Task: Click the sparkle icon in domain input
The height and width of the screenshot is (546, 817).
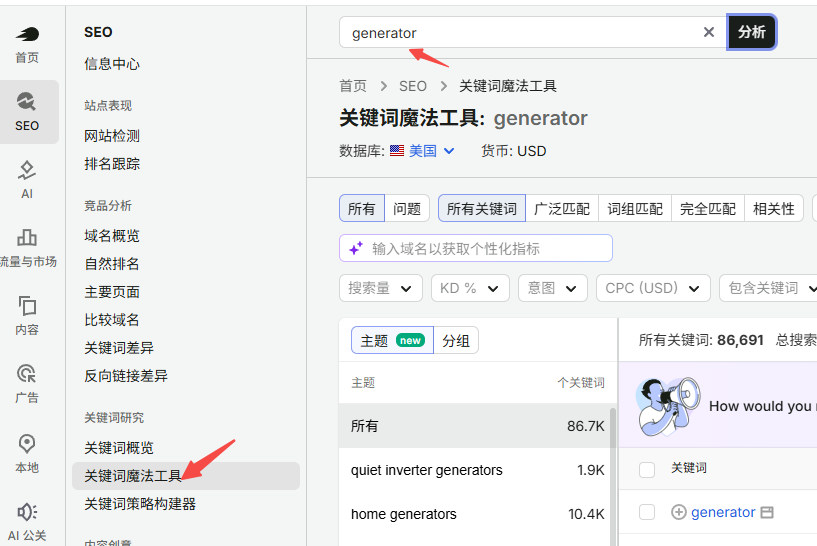Action: click(x=356, y=249)
